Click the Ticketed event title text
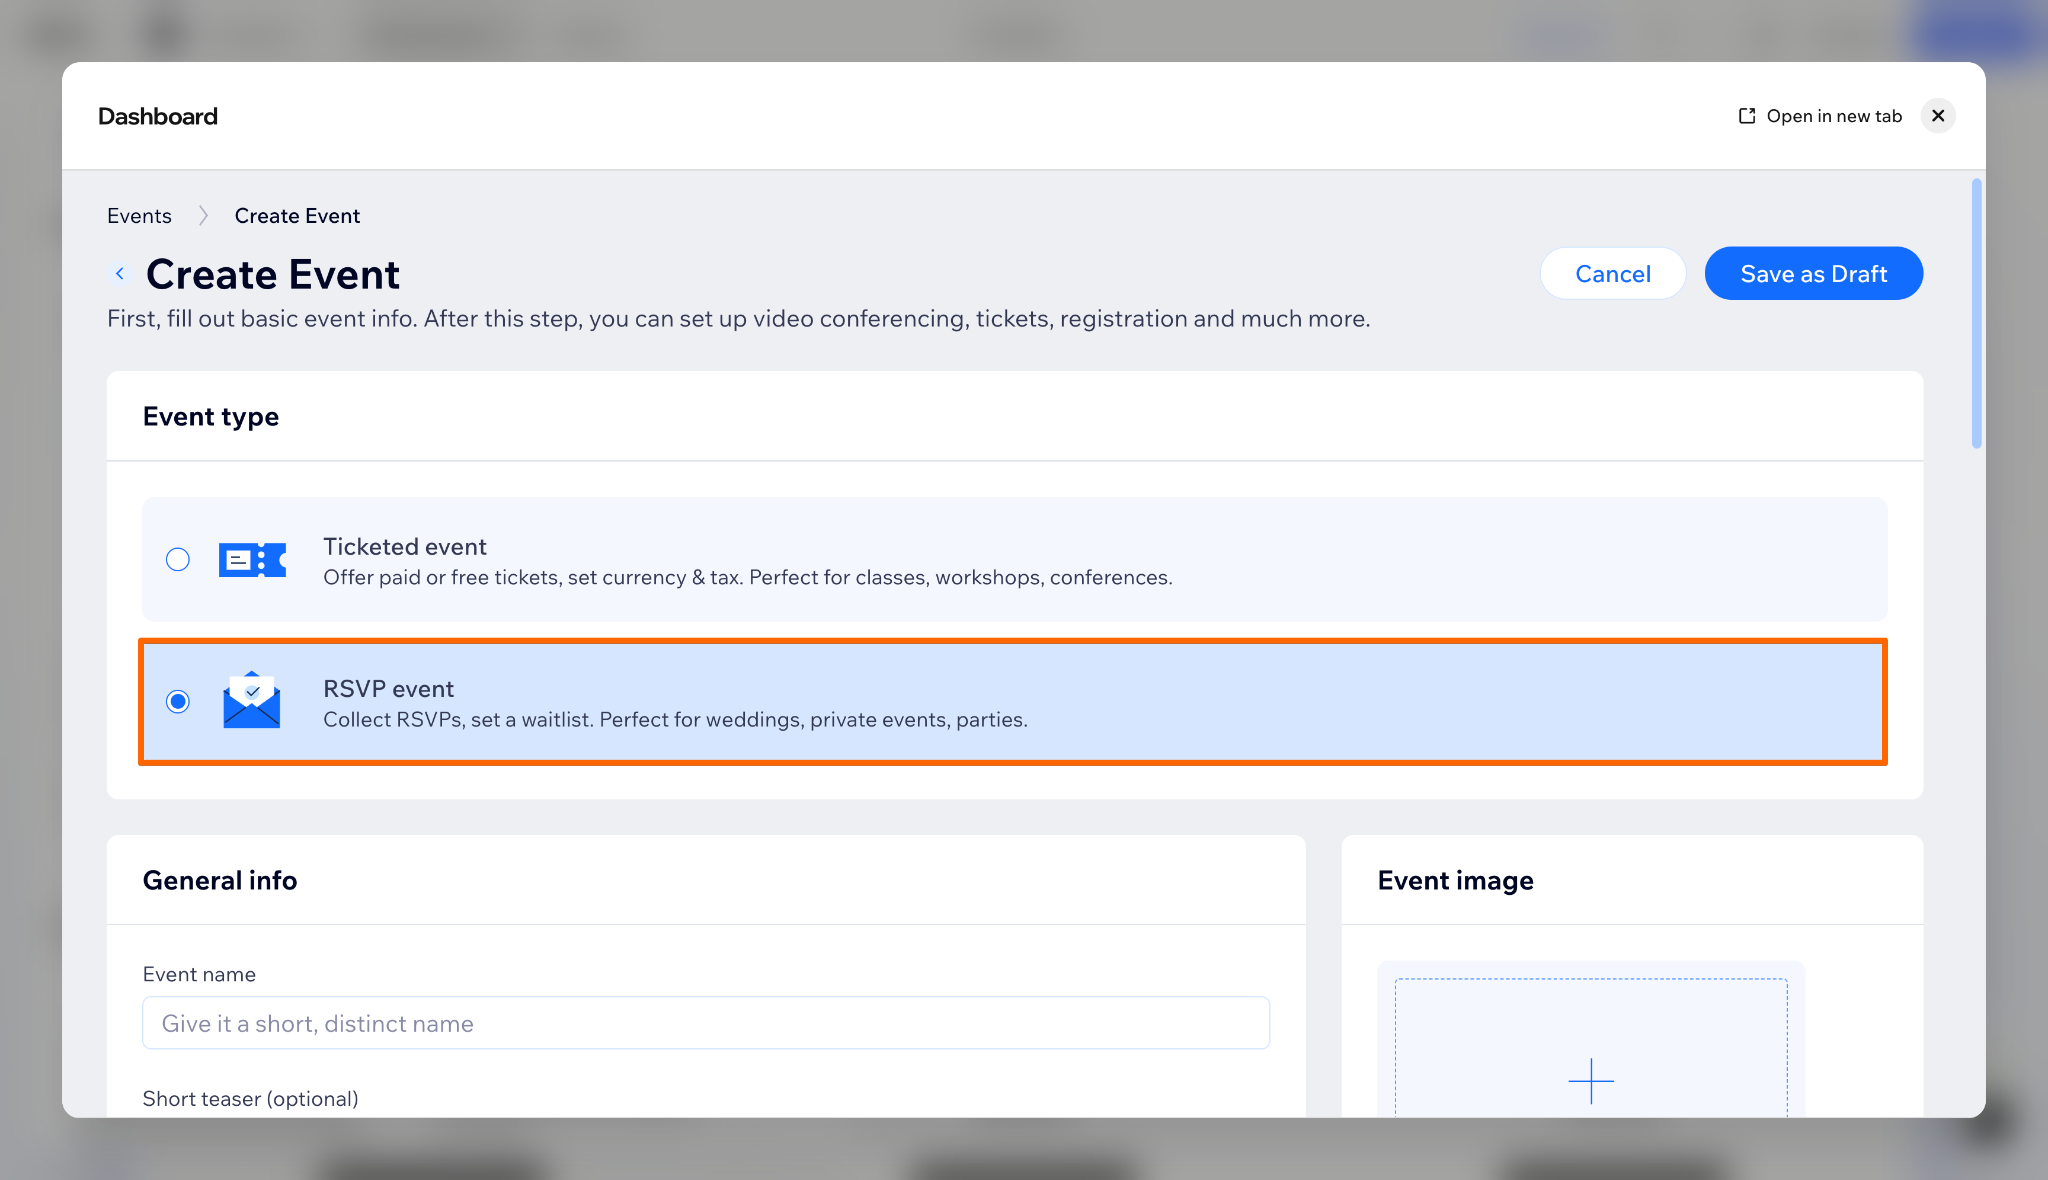2048x1180 pixels. 405,546
